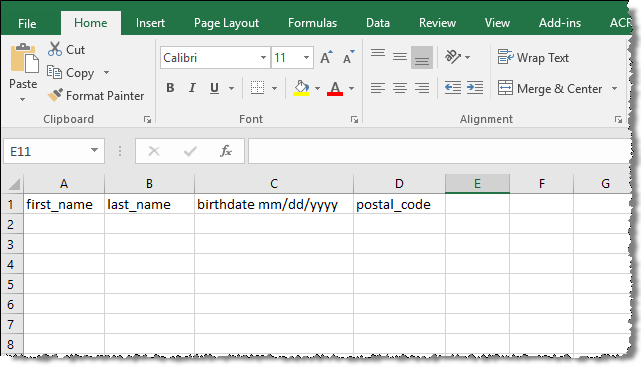Open the Underline style dropdown arrow

coord(231,88)
